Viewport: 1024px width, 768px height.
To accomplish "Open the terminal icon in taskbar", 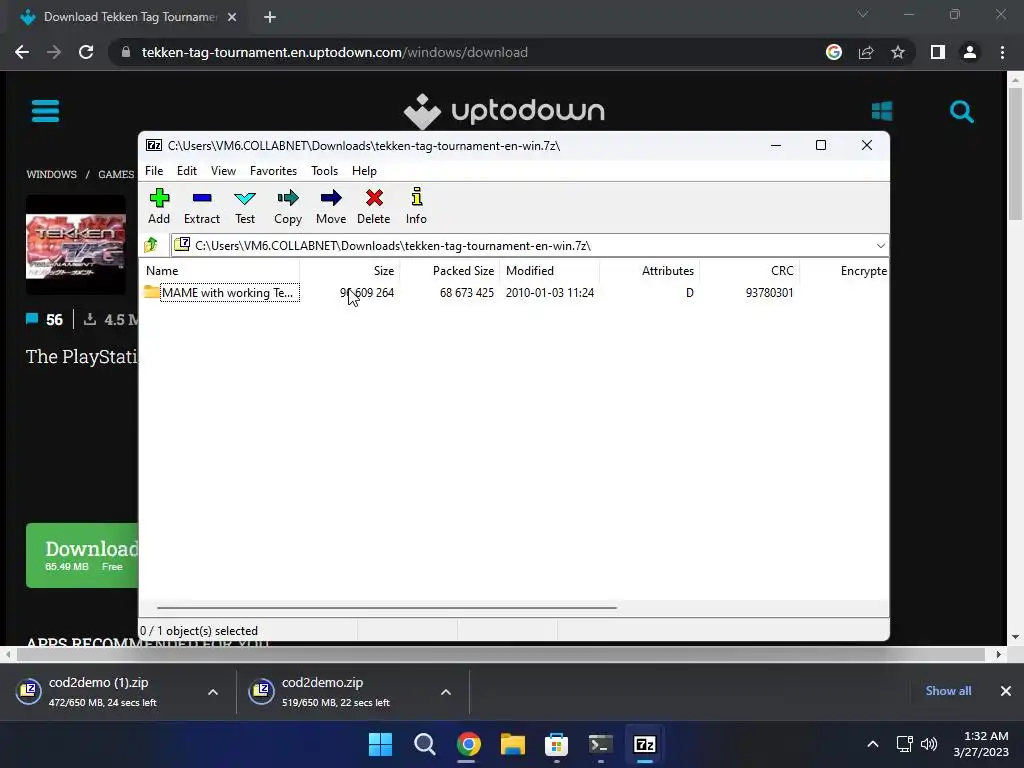I will [600, 744].
